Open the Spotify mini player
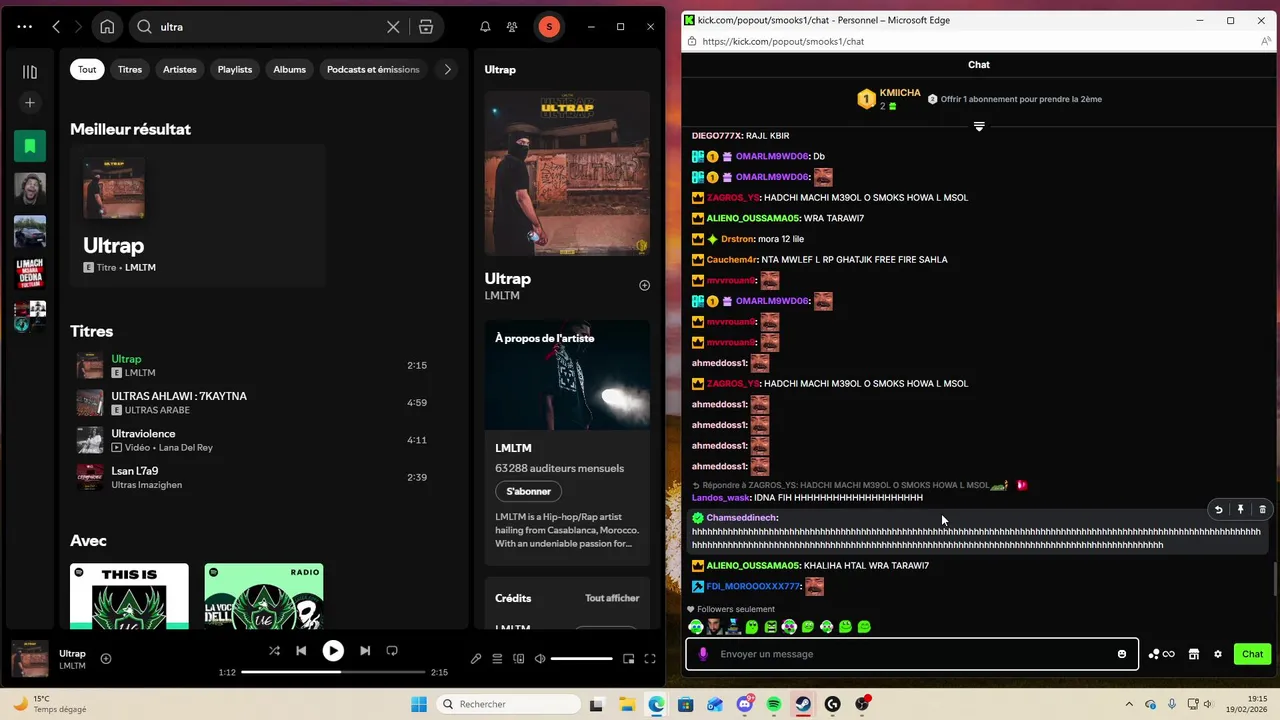This screenshot has height=720, width=1280. pyautogui.click(x=628, y=659)
